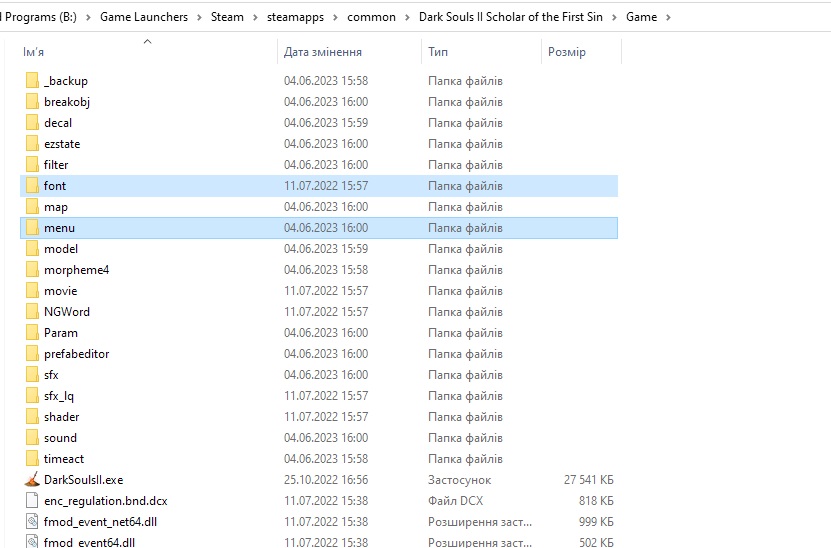Click the 999 КБ size value

click(x=596, y=522)
